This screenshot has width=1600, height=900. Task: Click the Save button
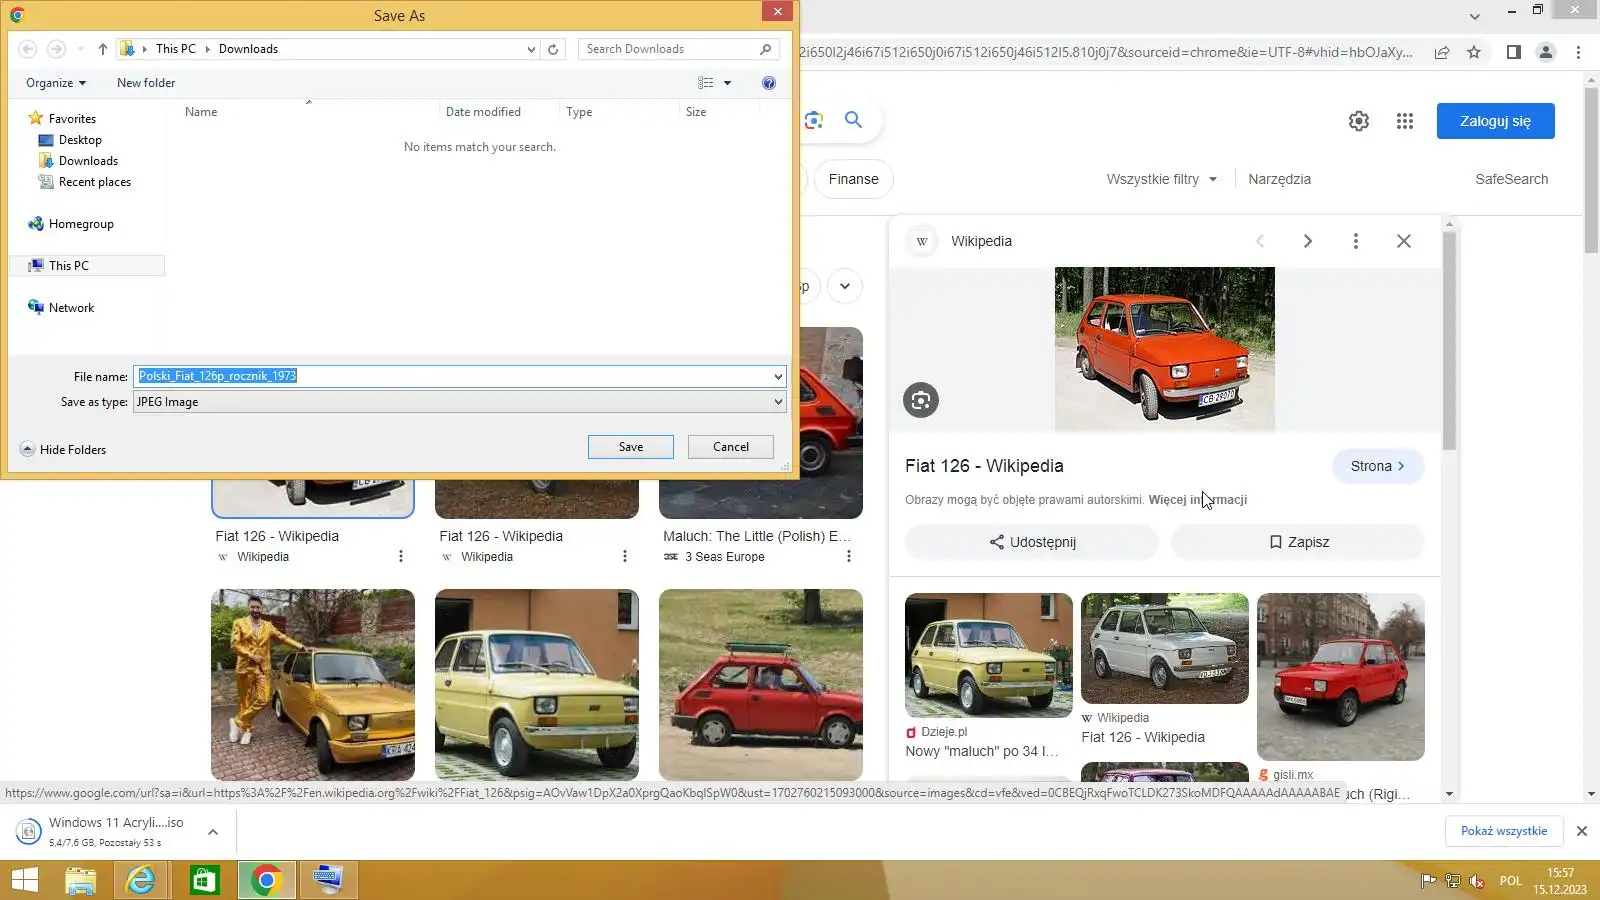(x=631, y=447)
